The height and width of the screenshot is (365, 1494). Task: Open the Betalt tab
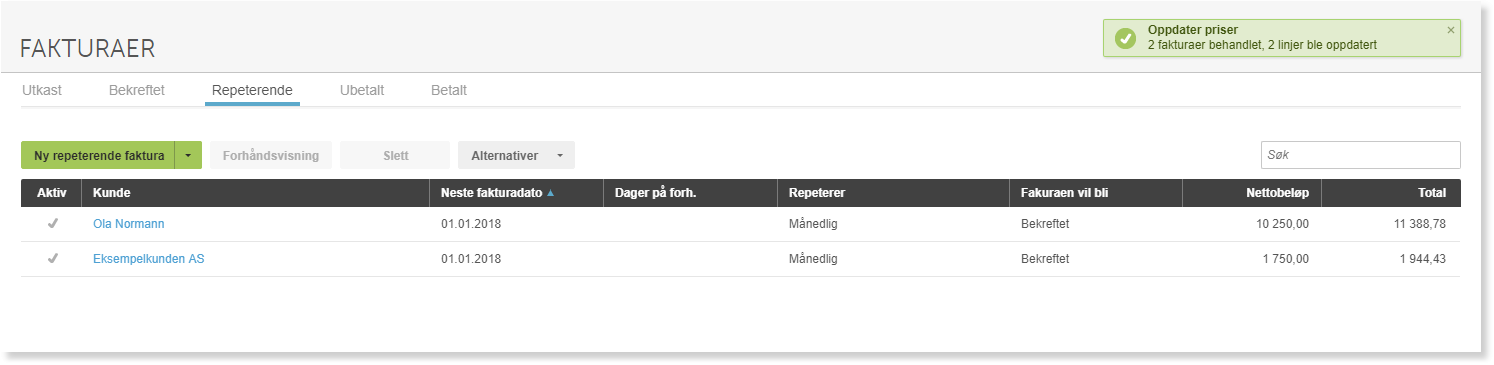click(449, 90)
